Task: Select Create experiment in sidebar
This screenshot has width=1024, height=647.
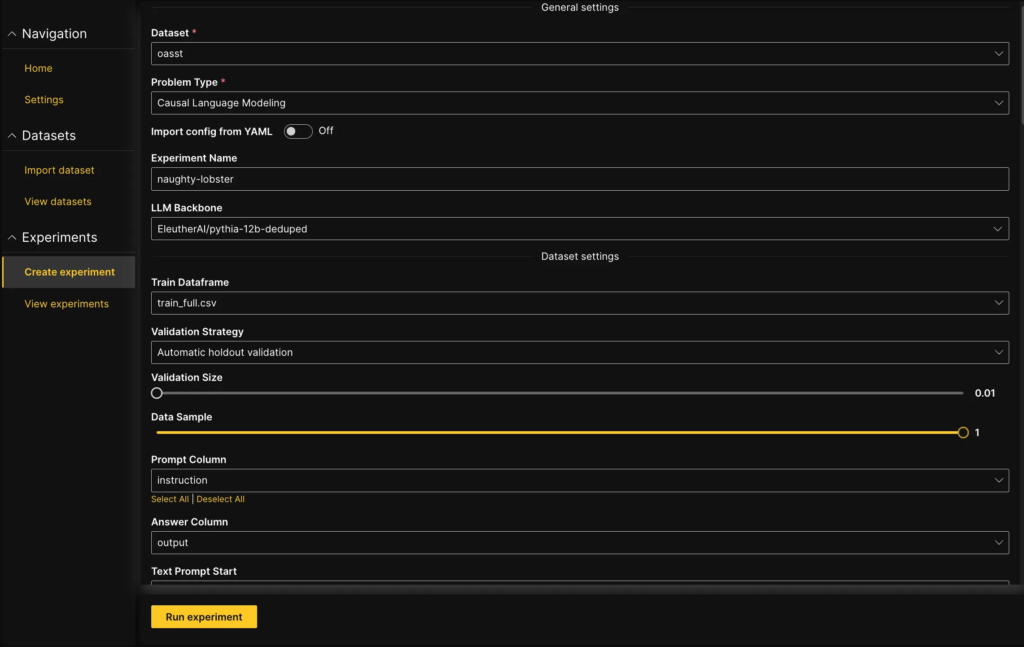Action: point(69,272)
